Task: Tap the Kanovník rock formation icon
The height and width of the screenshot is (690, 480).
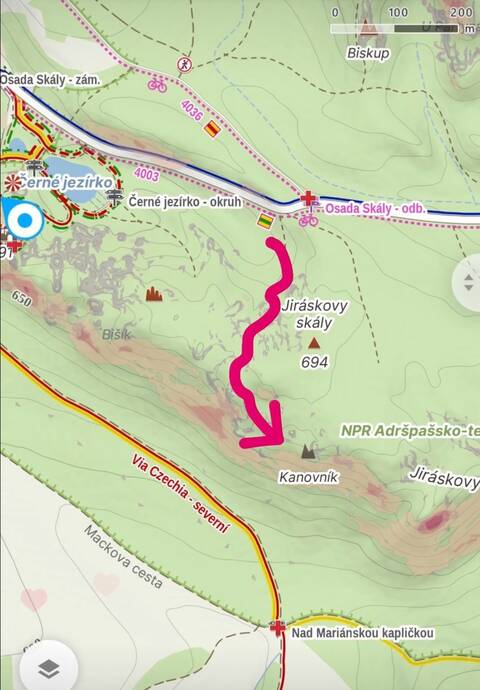Action: tap(308, 451)
